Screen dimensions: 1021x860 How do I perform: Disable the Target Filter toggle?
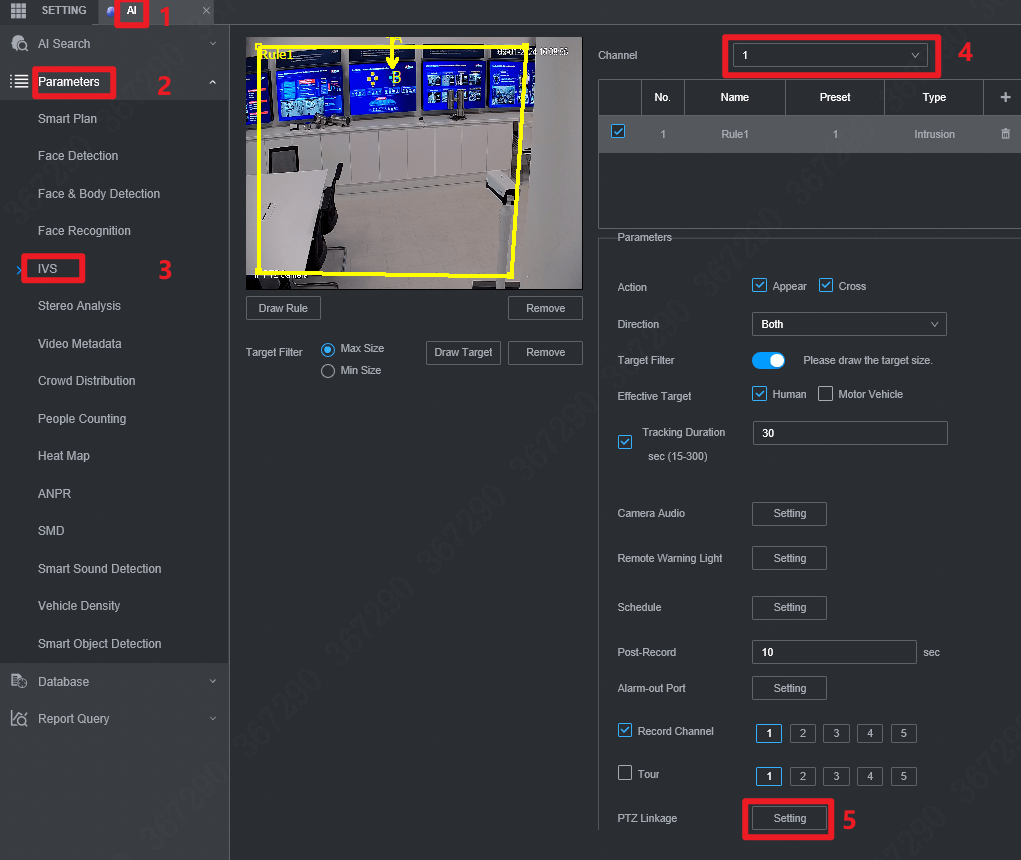[768, 359]
